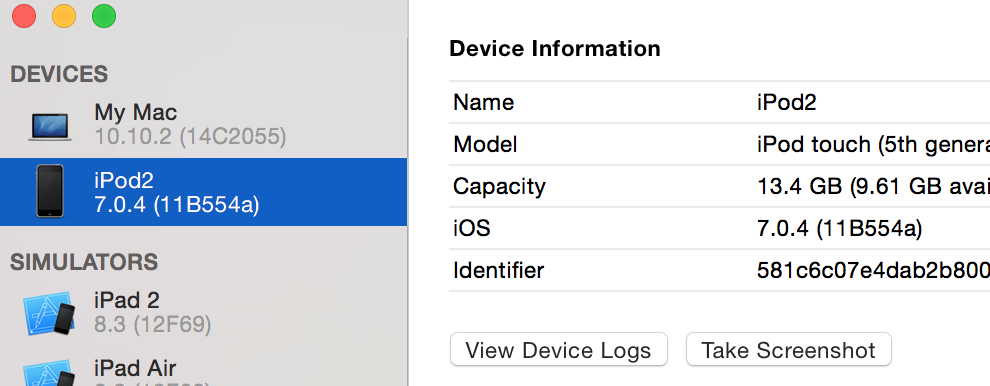Select My Mac in the devices list
The image size is (990, 386).
(x=203, y=124)
